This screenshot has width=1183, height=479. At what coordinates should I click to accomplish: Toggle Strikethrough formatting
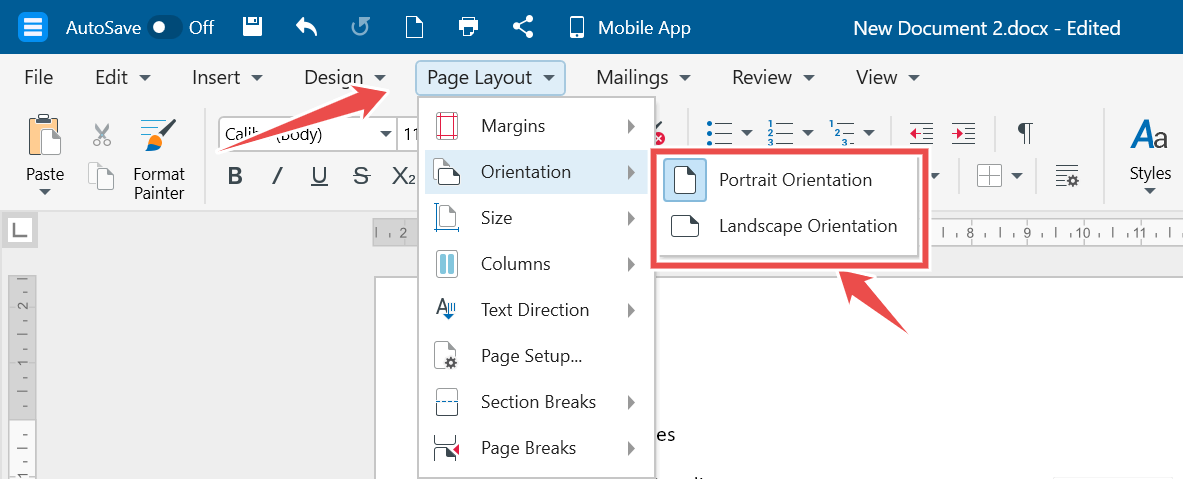[x=361, y=177]
